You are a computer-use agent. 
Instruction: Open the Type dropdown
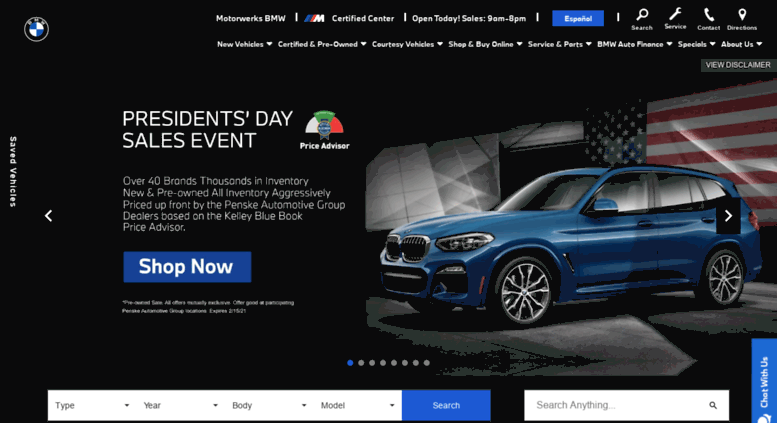[x=92, y=405]
